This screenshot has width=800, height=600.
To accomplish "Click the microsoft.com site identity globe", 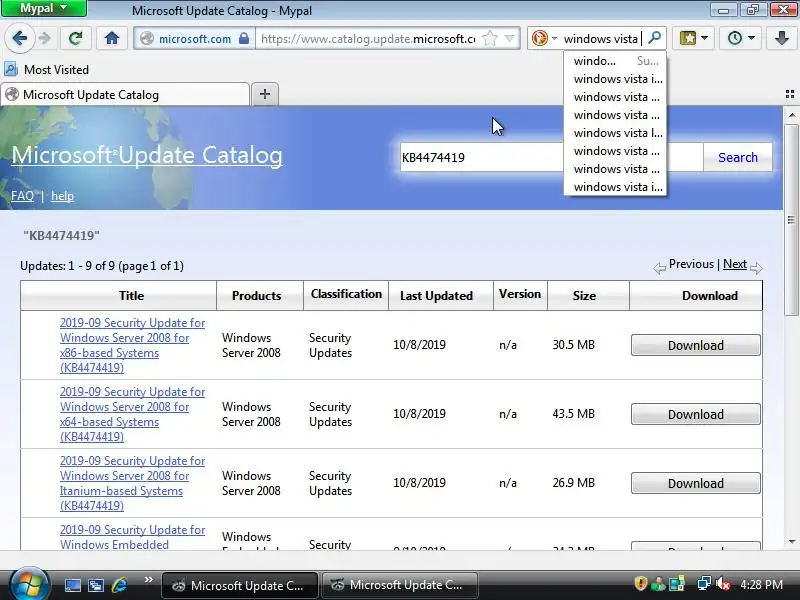I will click(147, 39).
